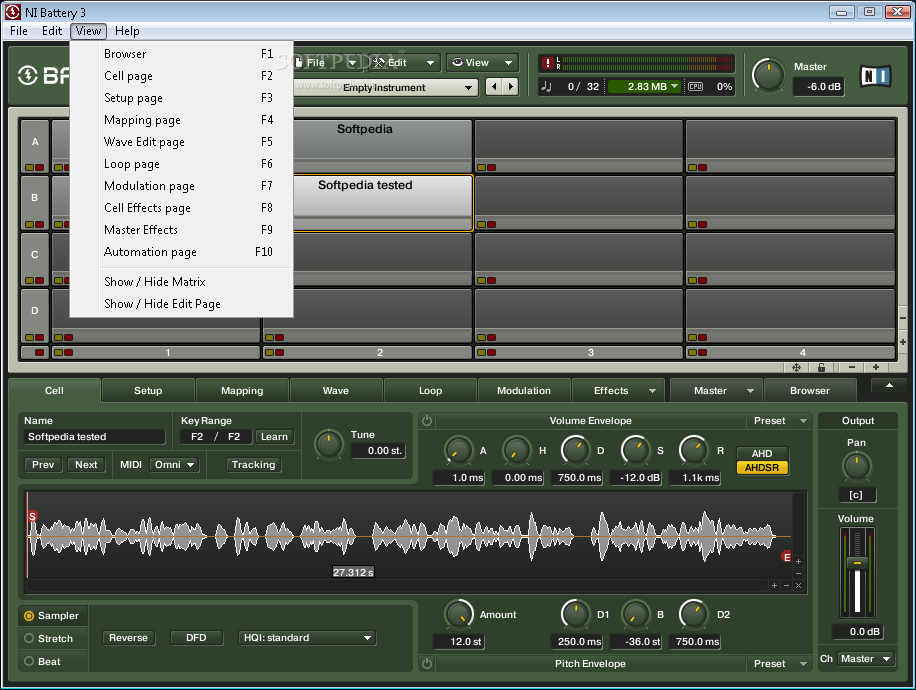Click the Name field Softpedia tested
The height and width of the screenshot is (690, 916).
94,436
